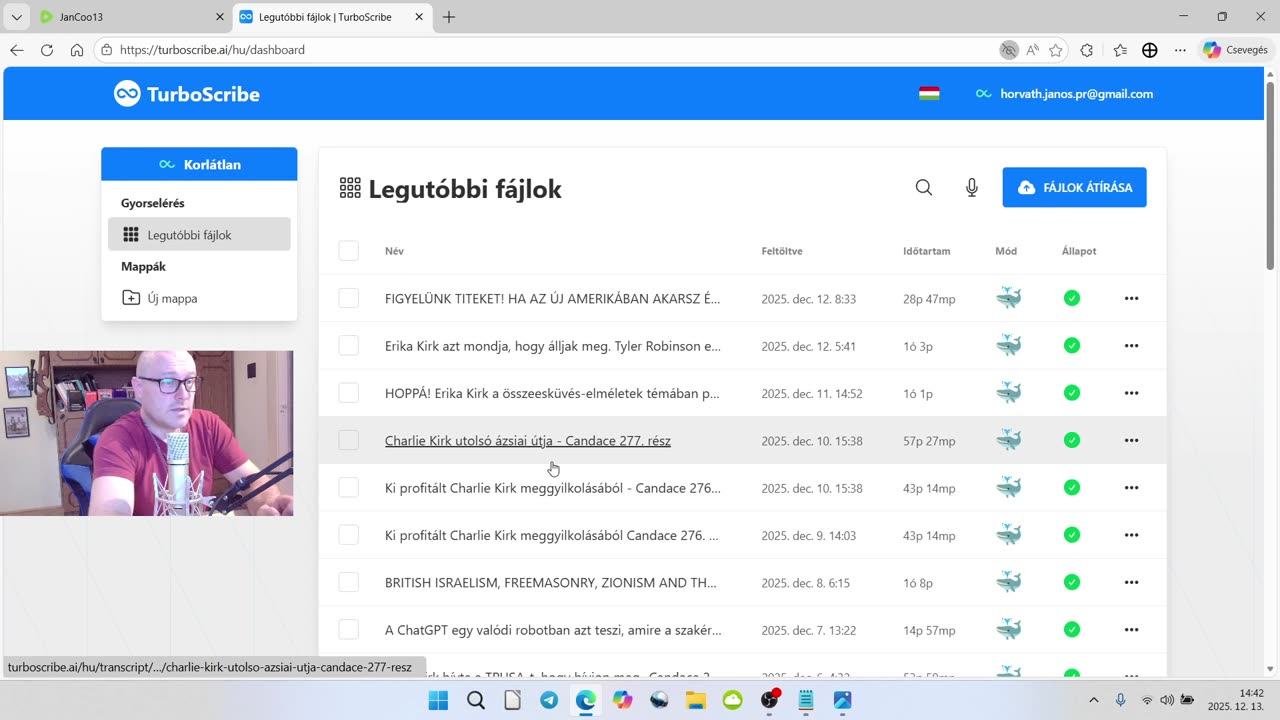Open horvath.janos.pr@gmail.com account link

pyautogui.click(x=1064, y=94)
